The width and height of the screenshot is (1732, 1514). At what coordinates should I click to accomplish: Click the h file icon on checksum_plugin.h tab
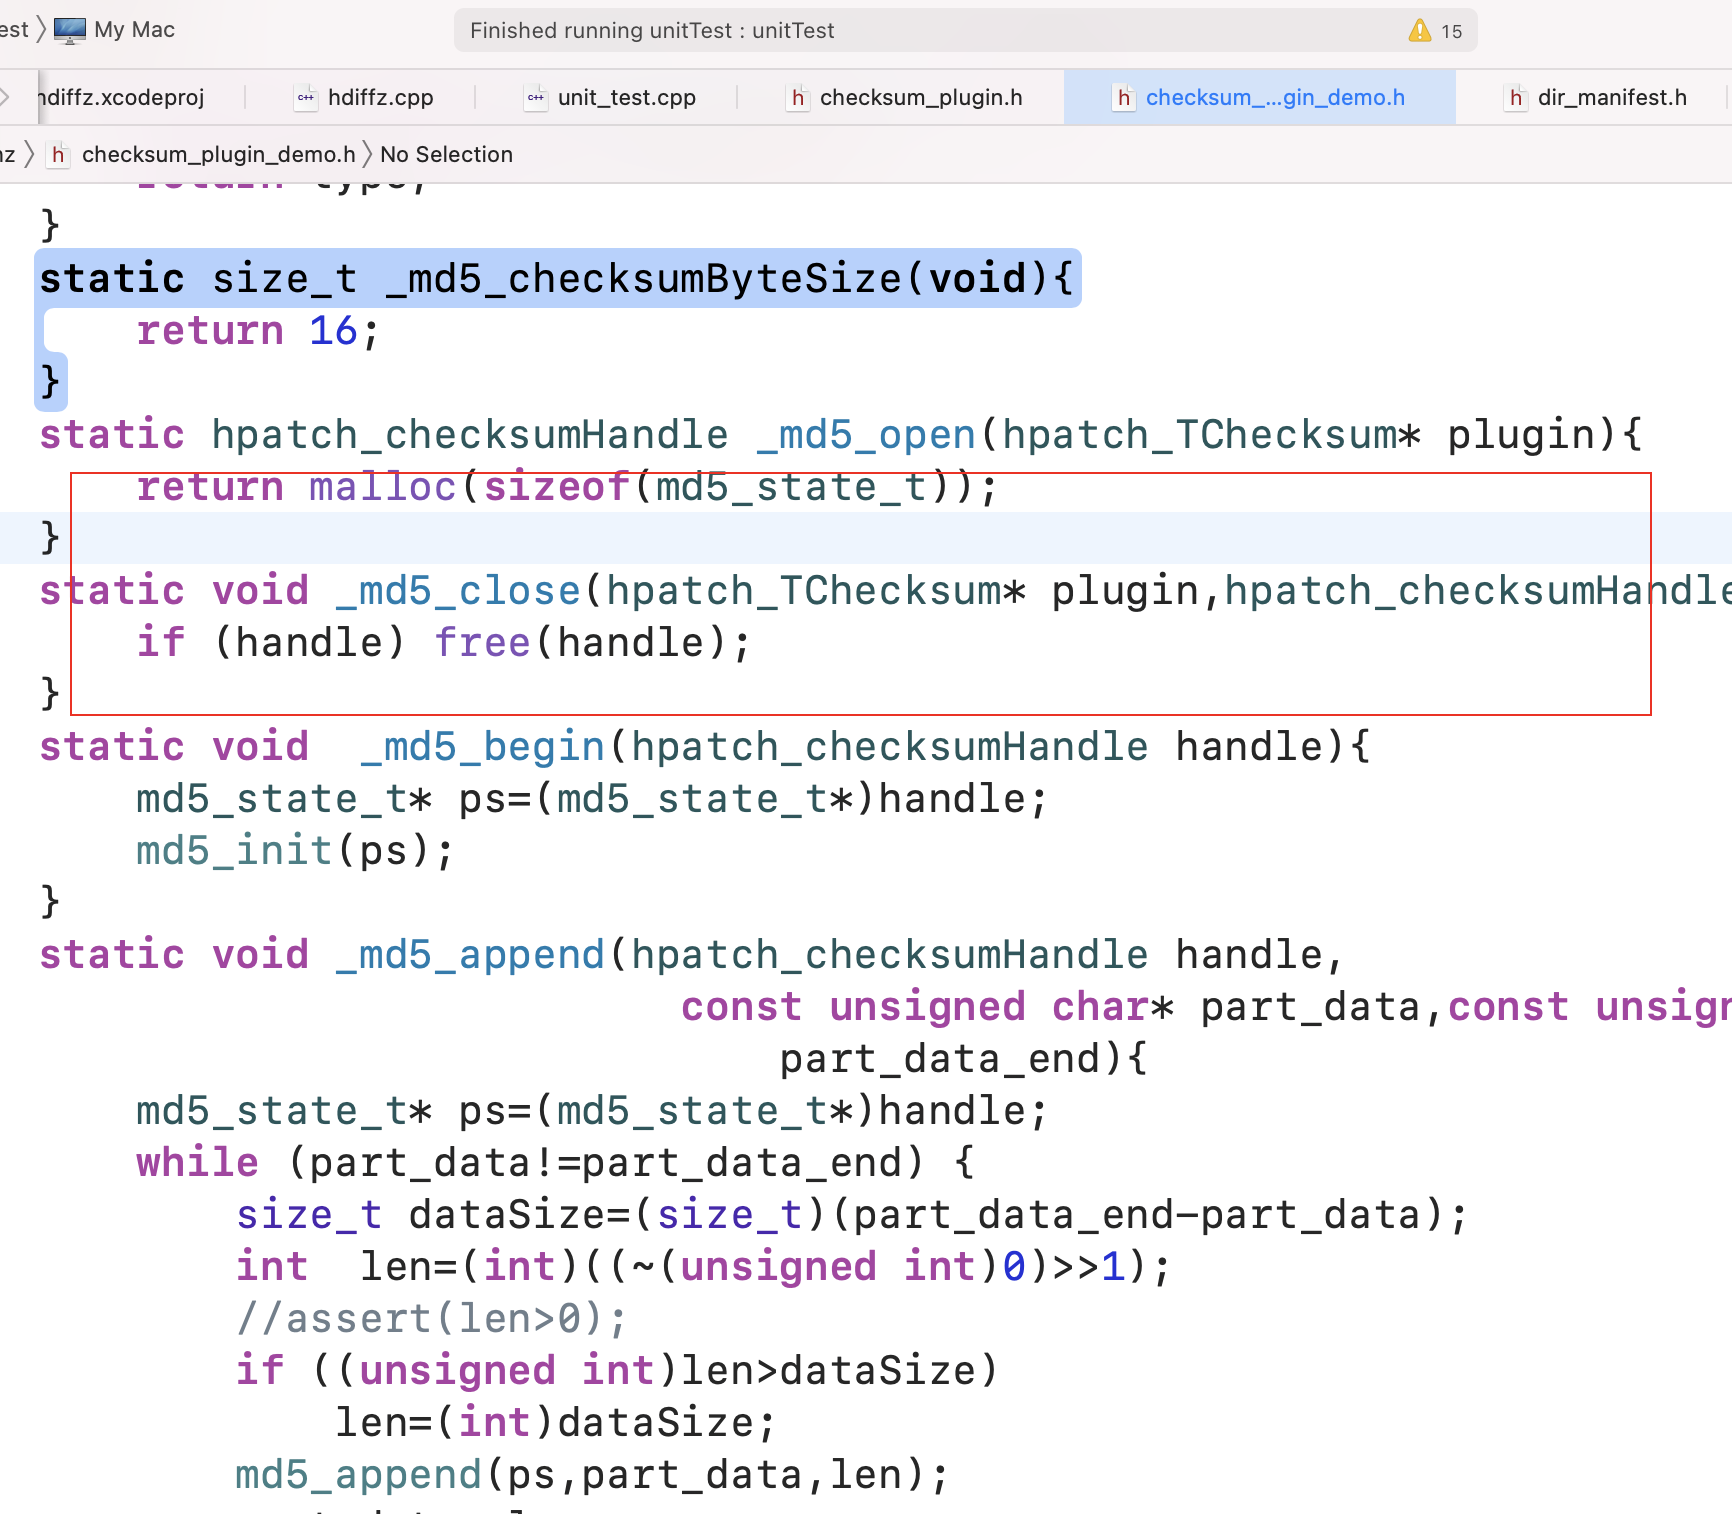(797, 97)
